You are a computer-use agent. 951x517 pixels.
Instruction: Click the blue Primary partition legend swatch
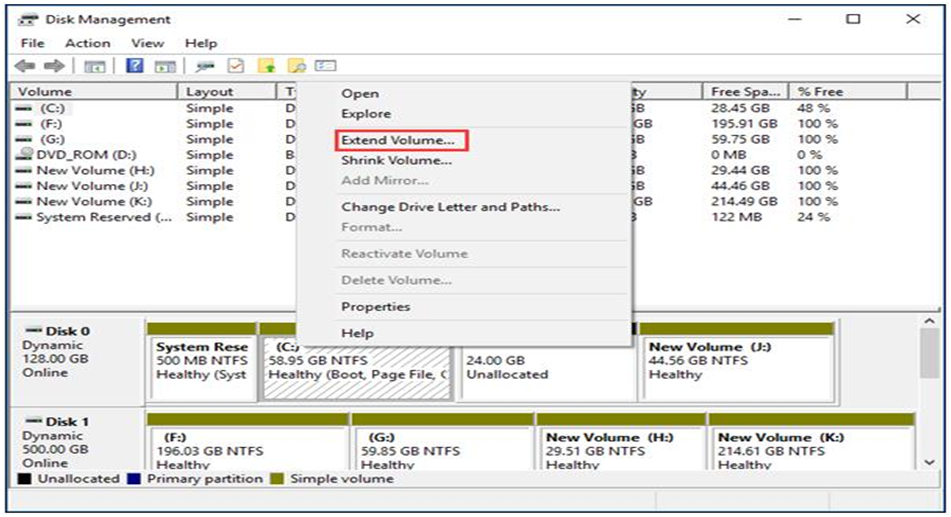click(x=134, y=479)
